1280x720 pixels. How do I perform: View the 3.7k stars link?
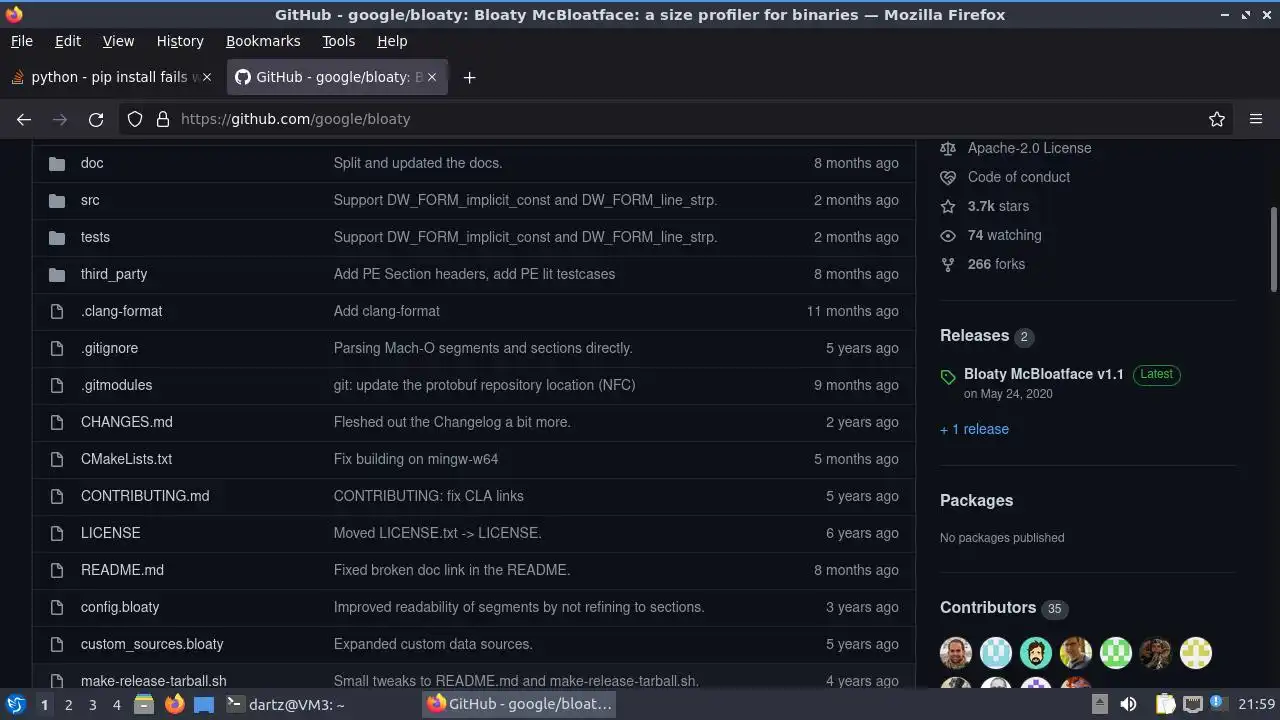[x=998, y=206]
